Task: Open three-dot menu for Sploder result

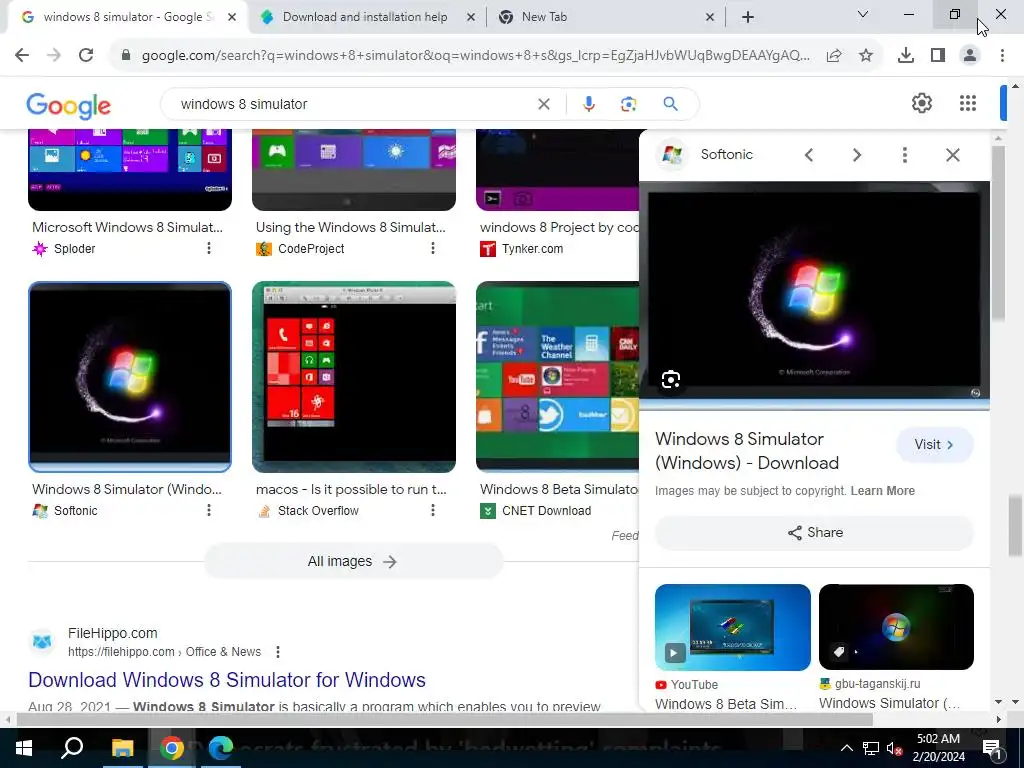Action: coord(209,248)
